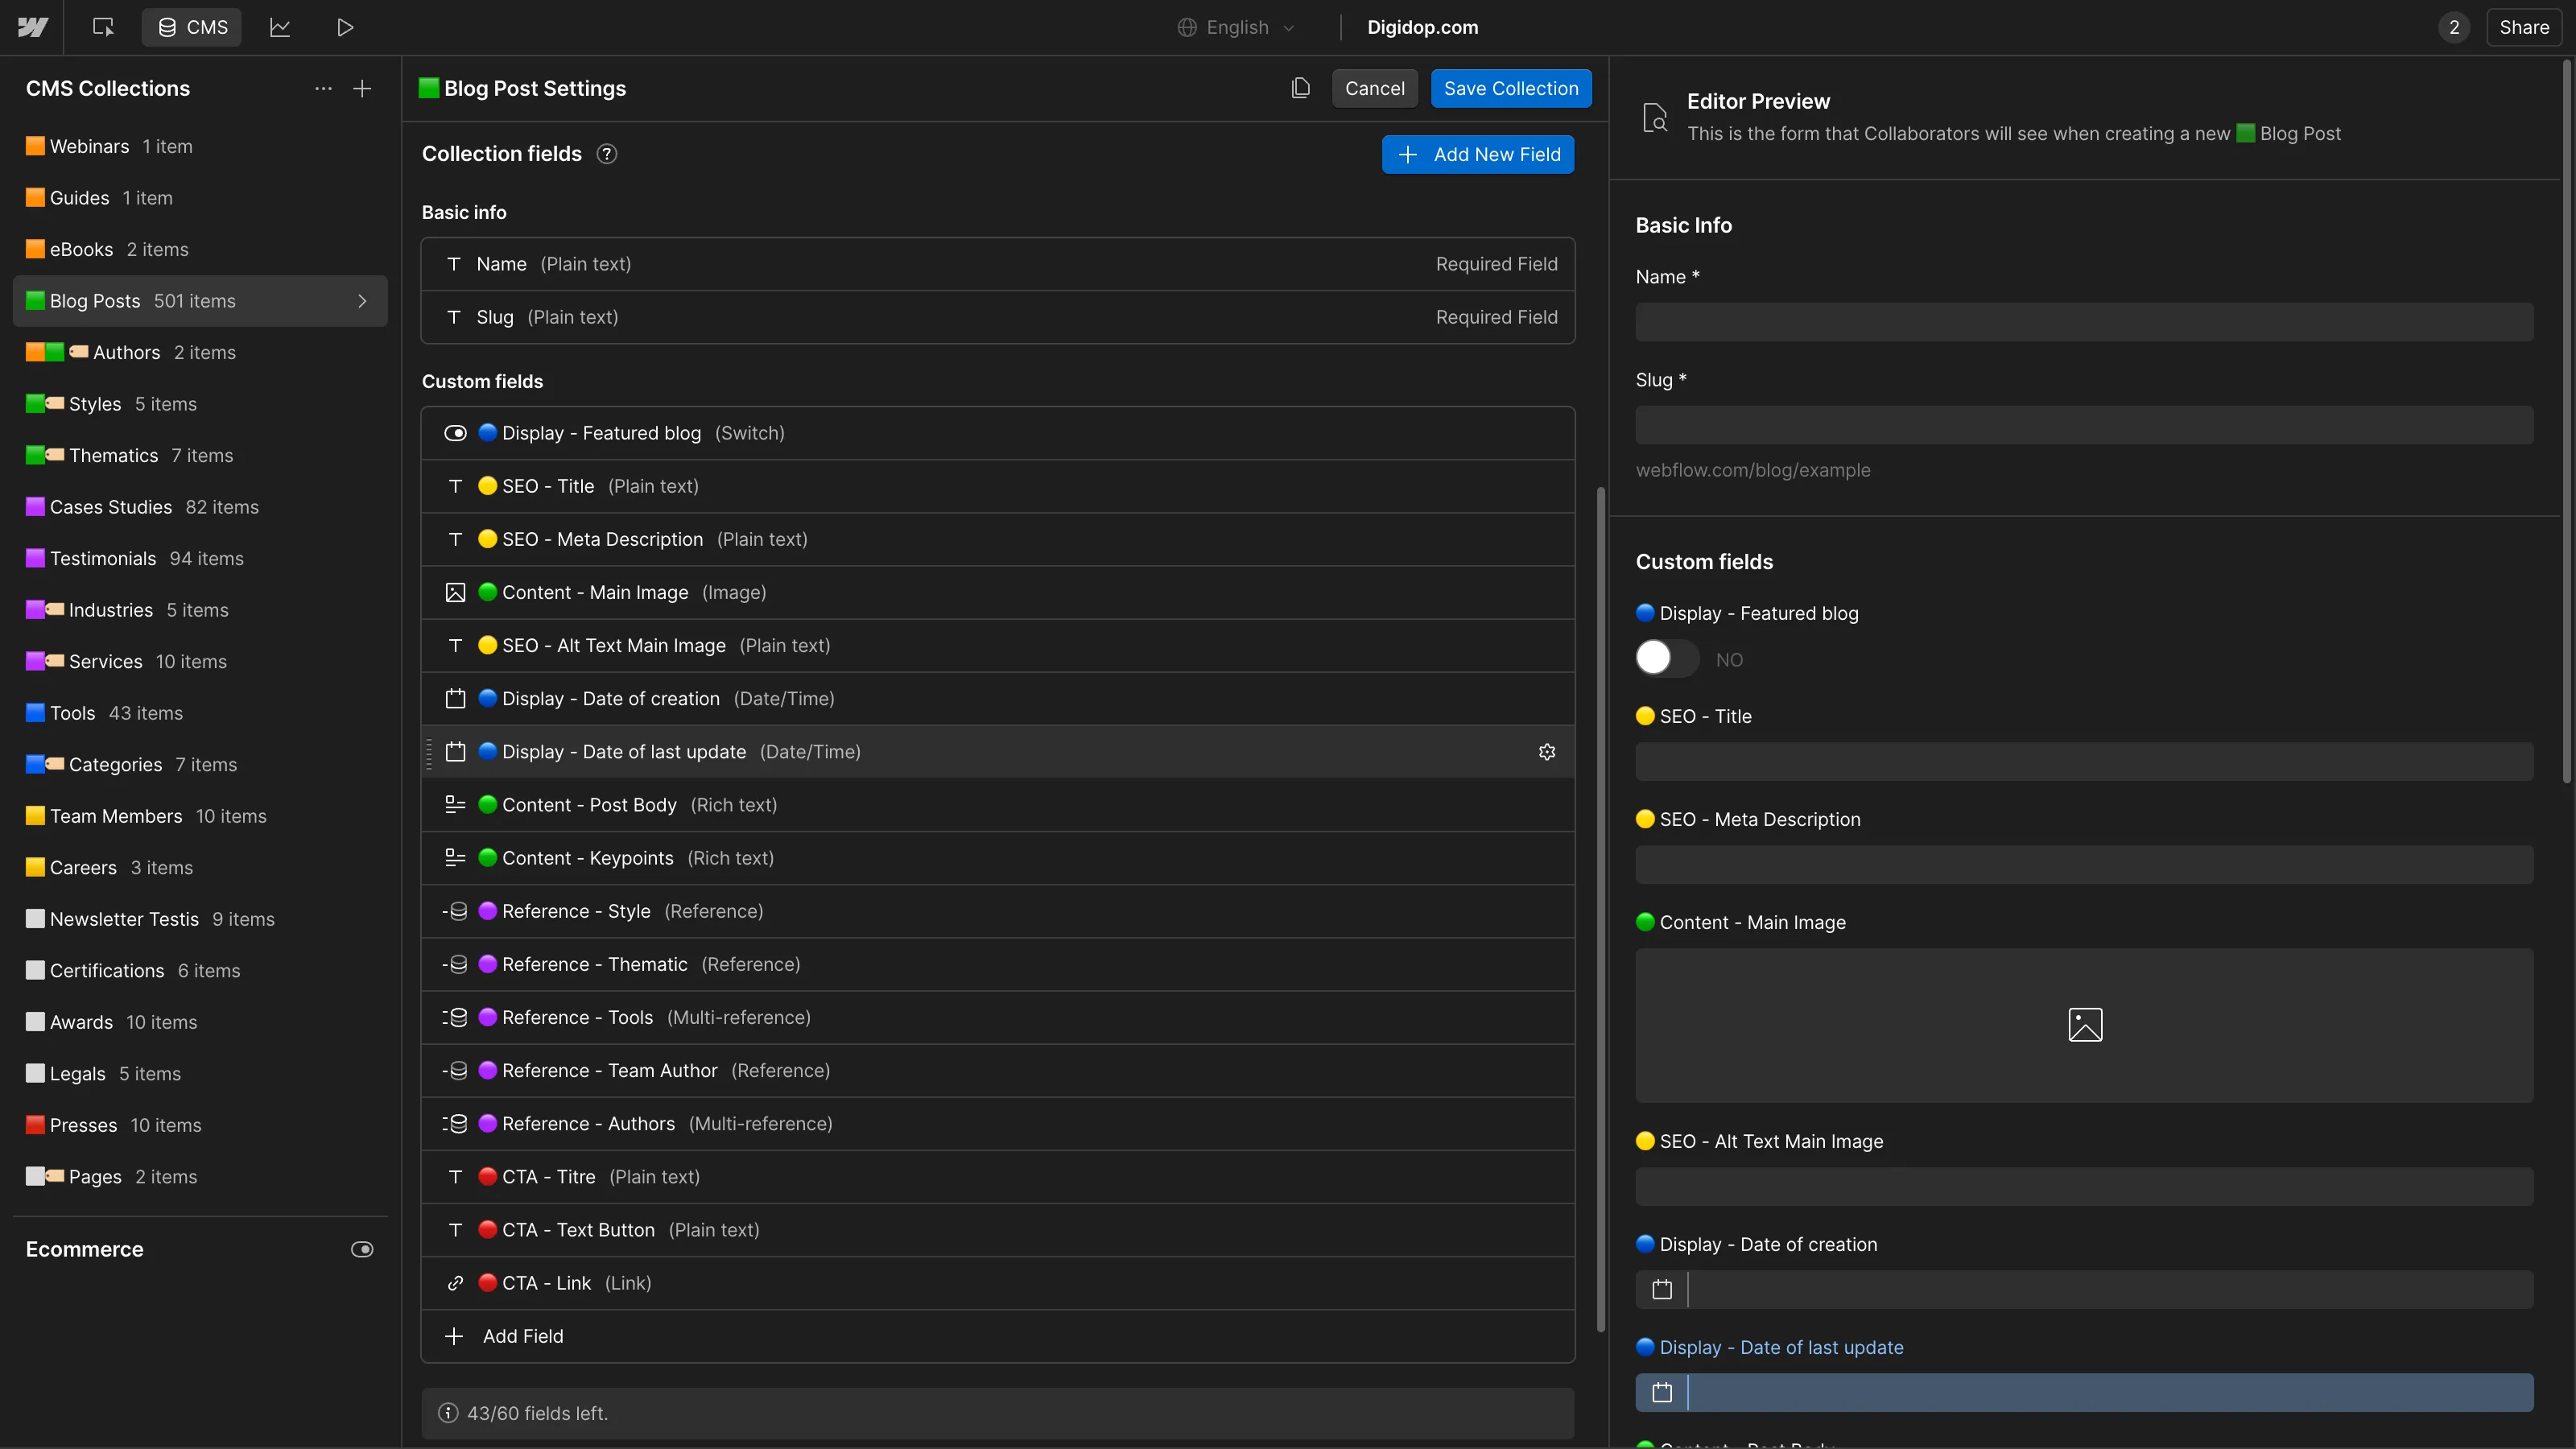
Task: Click the Collection fields scrollbar
Action: (1601, 910)
